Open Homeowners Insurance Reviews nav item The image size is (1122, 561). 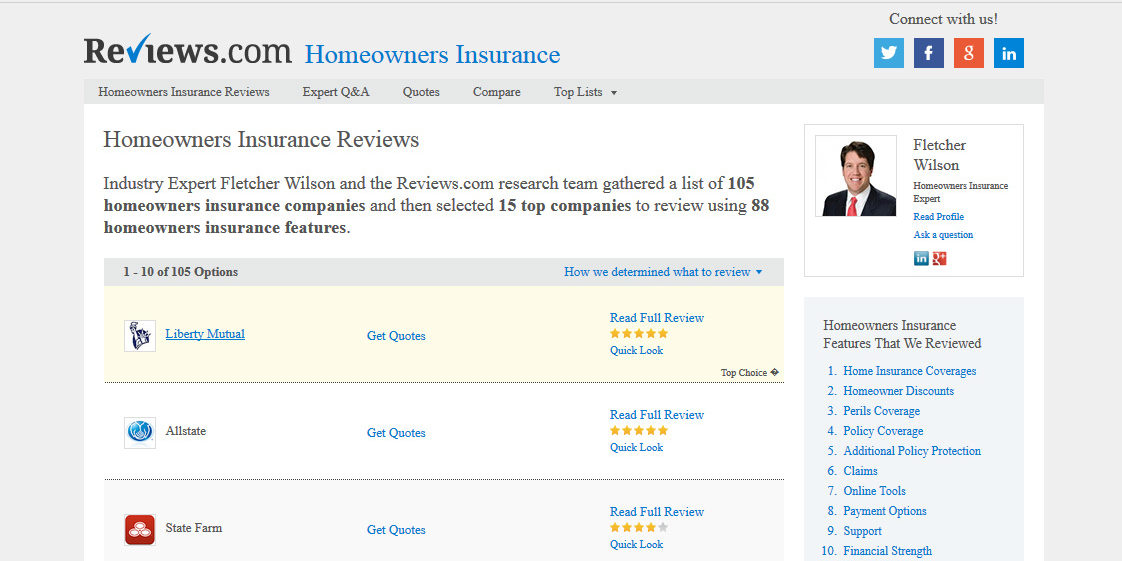184,92
